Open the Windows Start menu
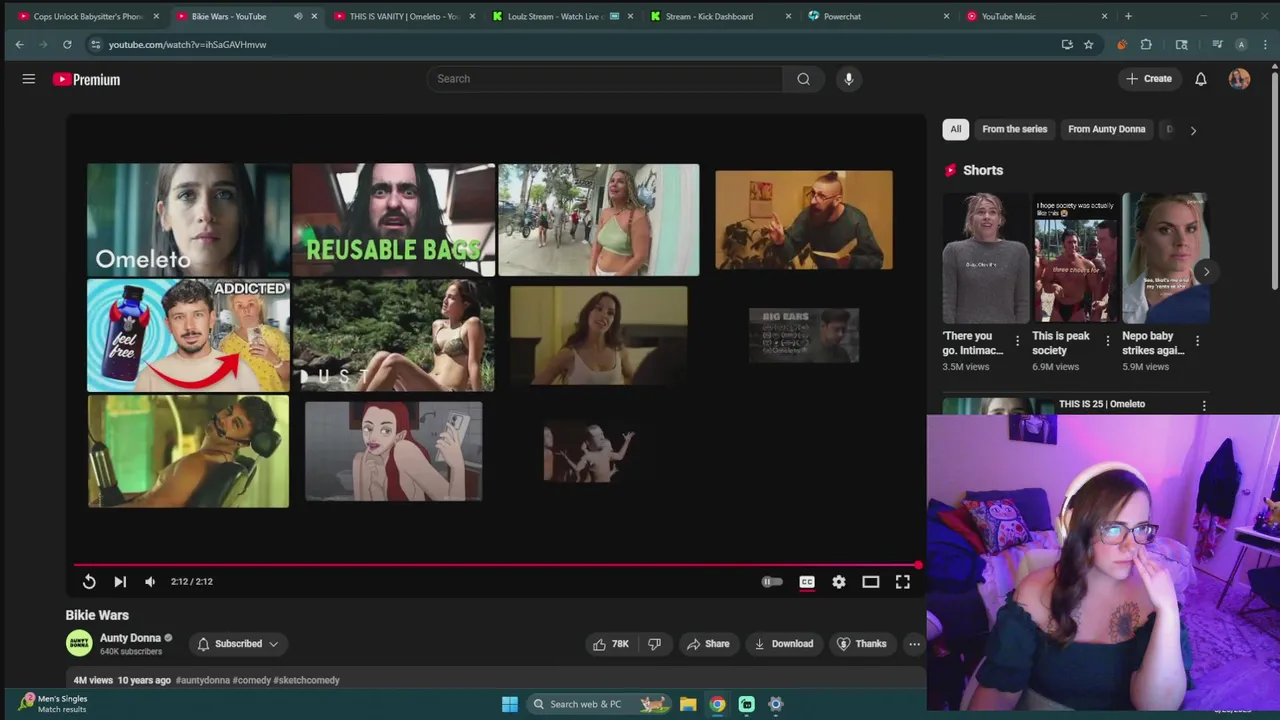 tap(510, 704)
